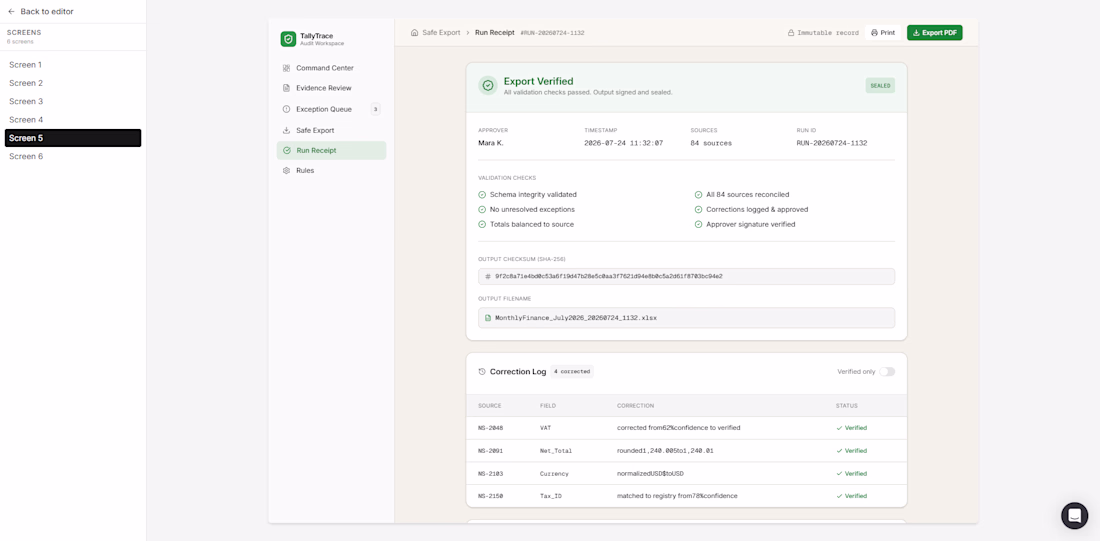Click the Exception Queue alert icon

click(x=286, y=109)
